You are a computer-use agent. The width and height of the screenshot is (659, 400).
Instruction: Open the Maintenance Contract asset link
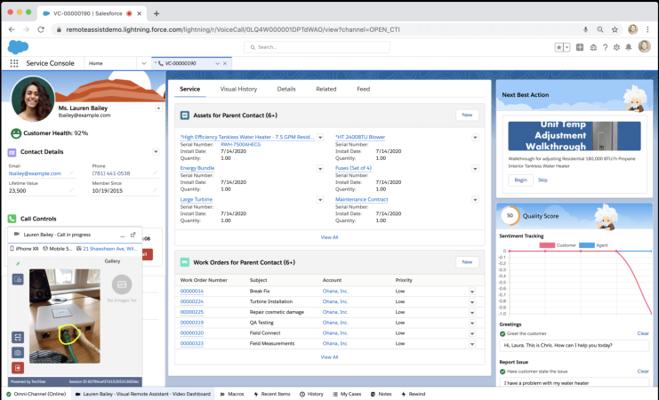tap(361, 199)
